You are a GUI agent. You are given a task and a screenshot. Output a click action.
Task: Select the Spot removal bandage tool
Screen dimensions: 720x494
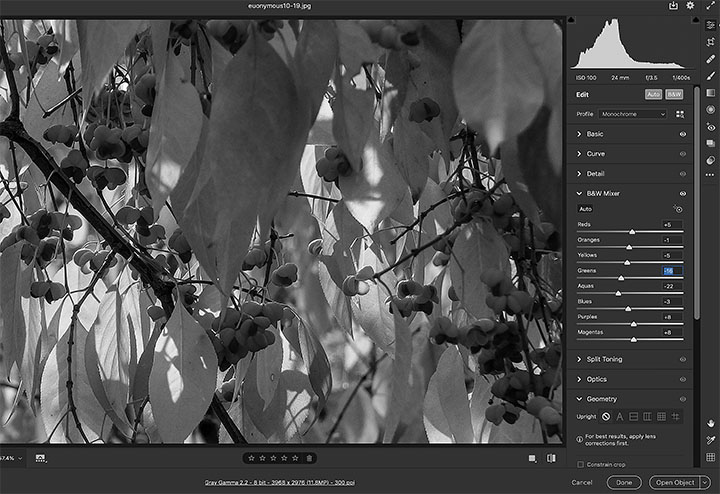710,59
